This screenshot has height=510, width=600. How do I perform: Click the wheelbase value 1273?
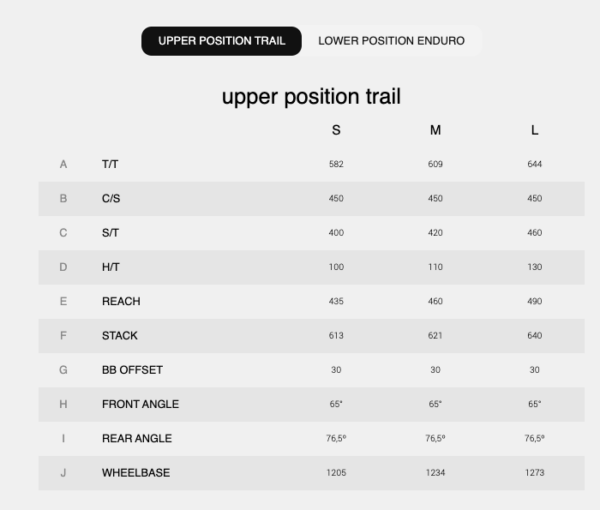click(535, 473)
